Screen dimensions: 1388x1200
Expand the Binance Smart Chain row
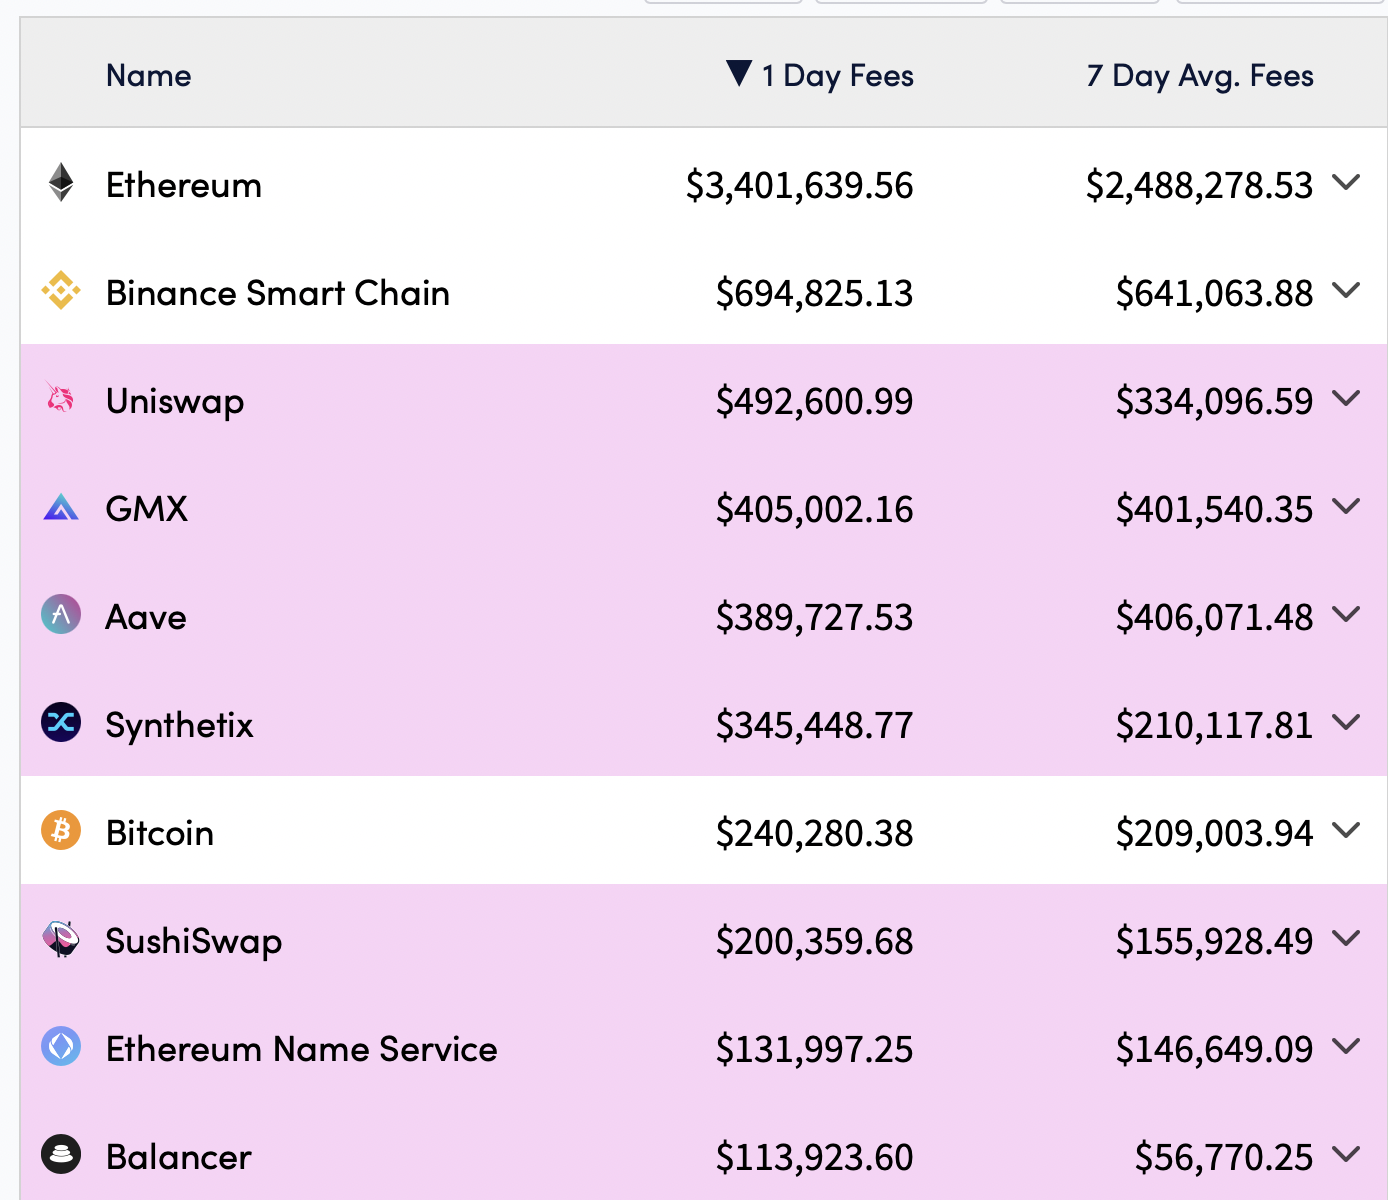point(1347,290)
